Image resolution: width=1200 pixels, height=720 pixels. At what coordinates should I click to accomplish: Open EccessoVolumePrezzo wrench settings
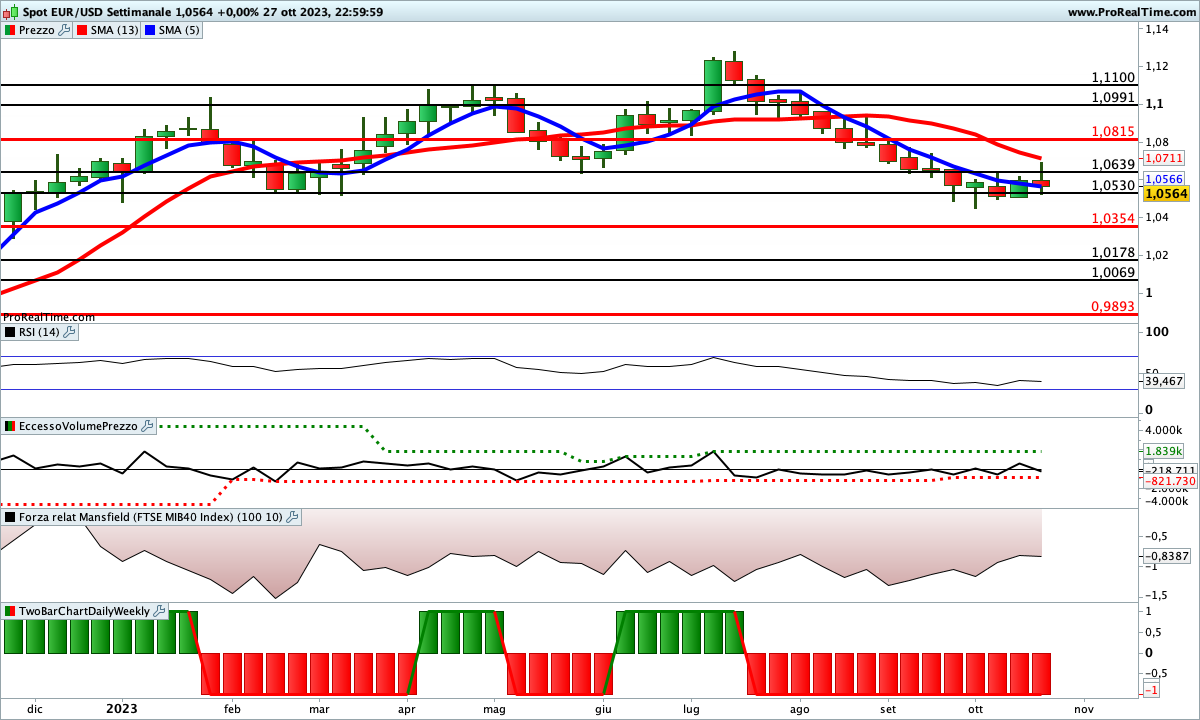(x=148, y=426)
